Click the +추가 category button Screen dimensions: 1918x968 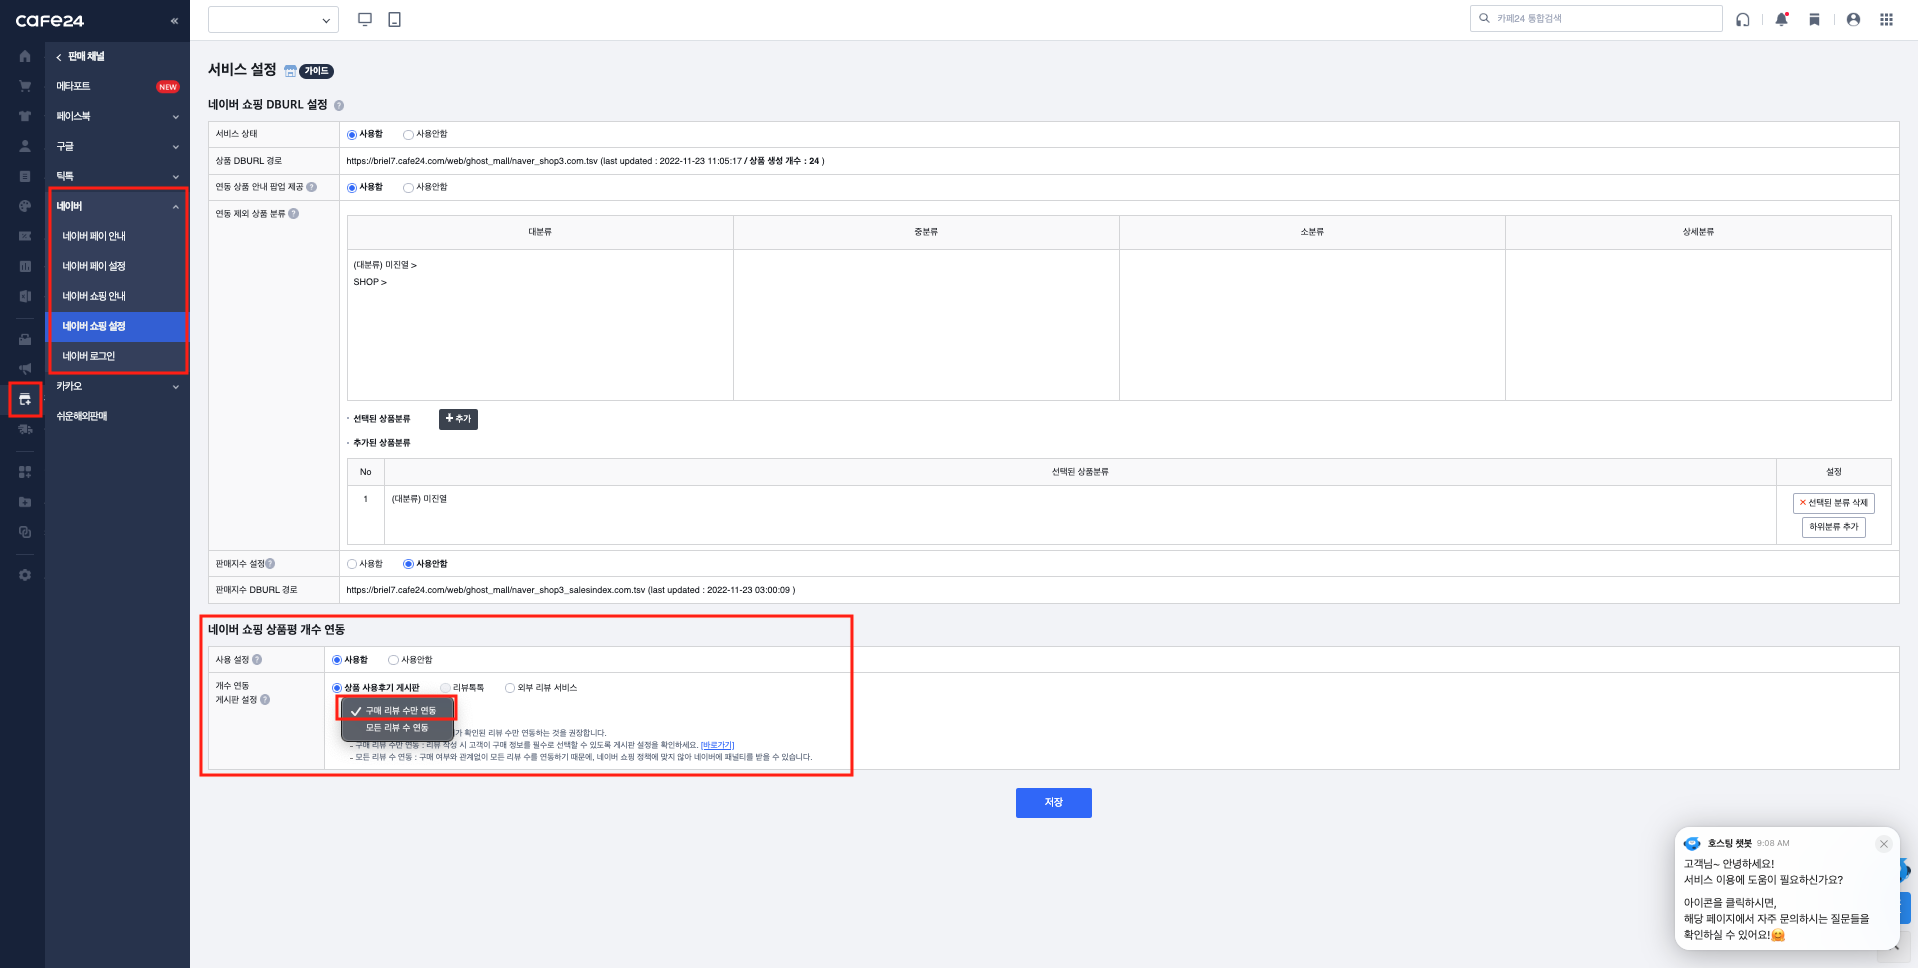click(458, 419)
